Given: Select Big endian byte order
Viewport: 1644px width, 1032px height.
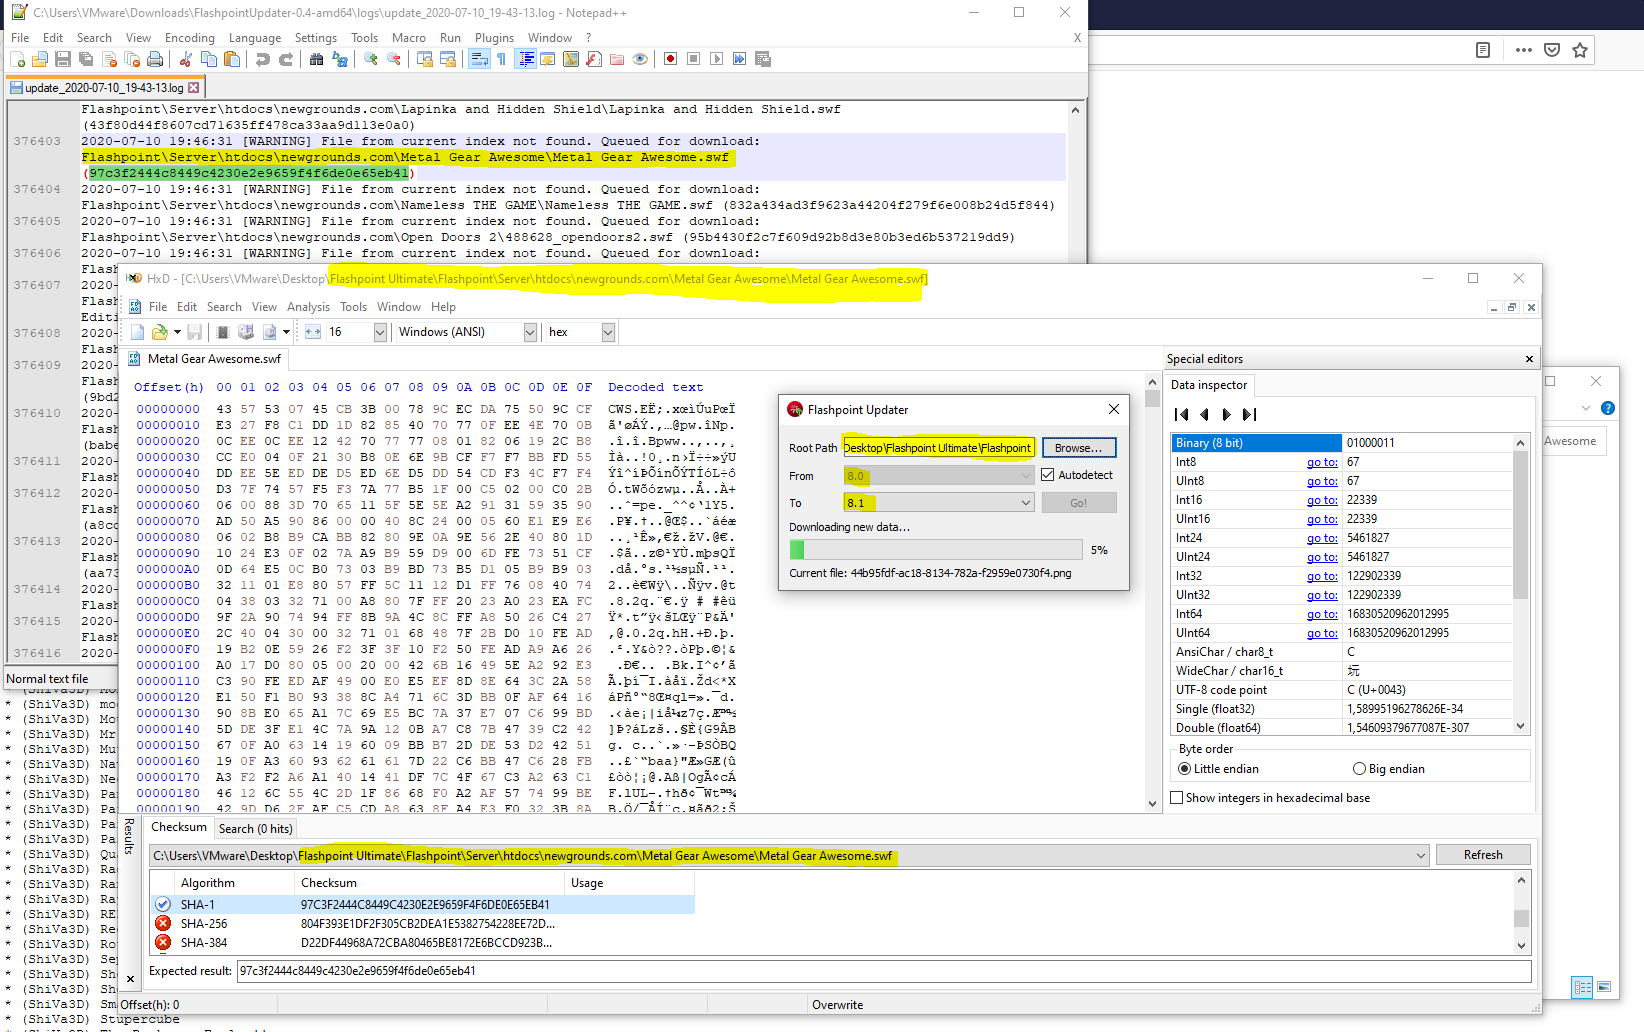Looking at the screenshot, I should point(1358,768).
